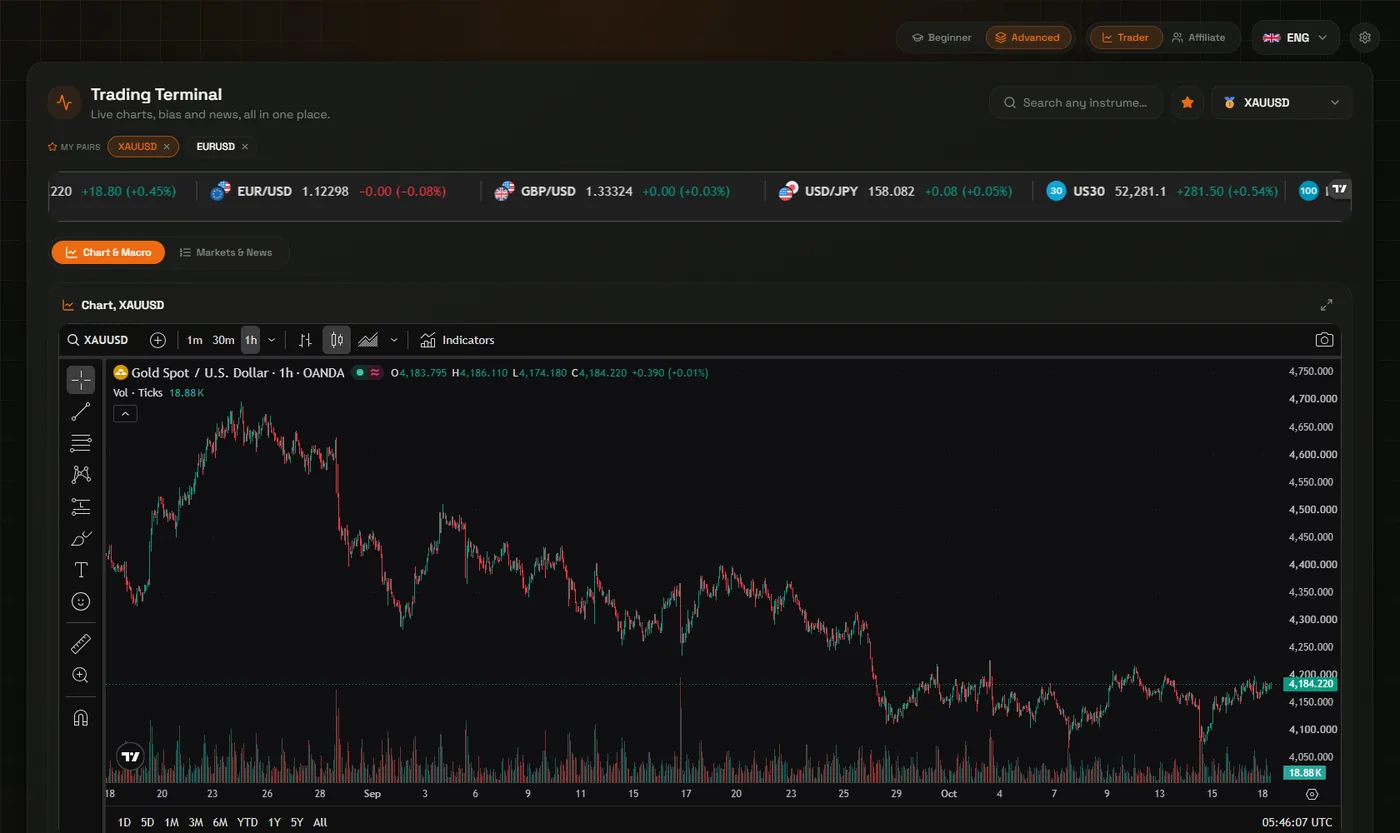Click the favorite star button
The image size is (1400, 833).
[1187, 103]
